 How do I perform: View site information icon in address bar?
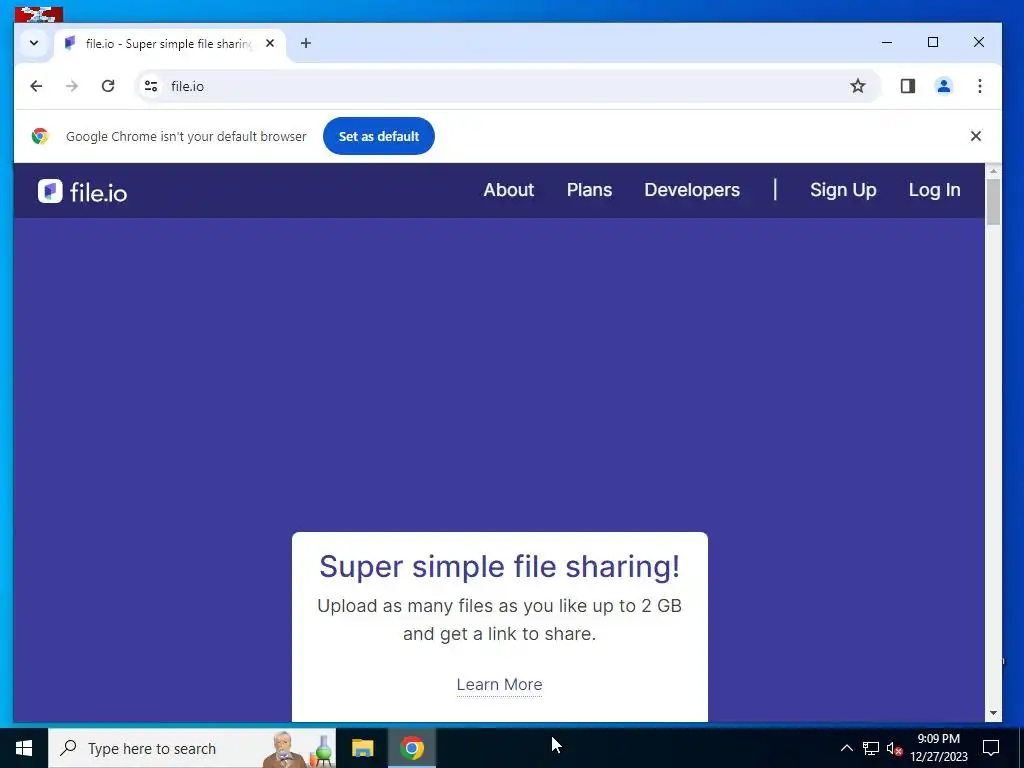click(151, 86)
